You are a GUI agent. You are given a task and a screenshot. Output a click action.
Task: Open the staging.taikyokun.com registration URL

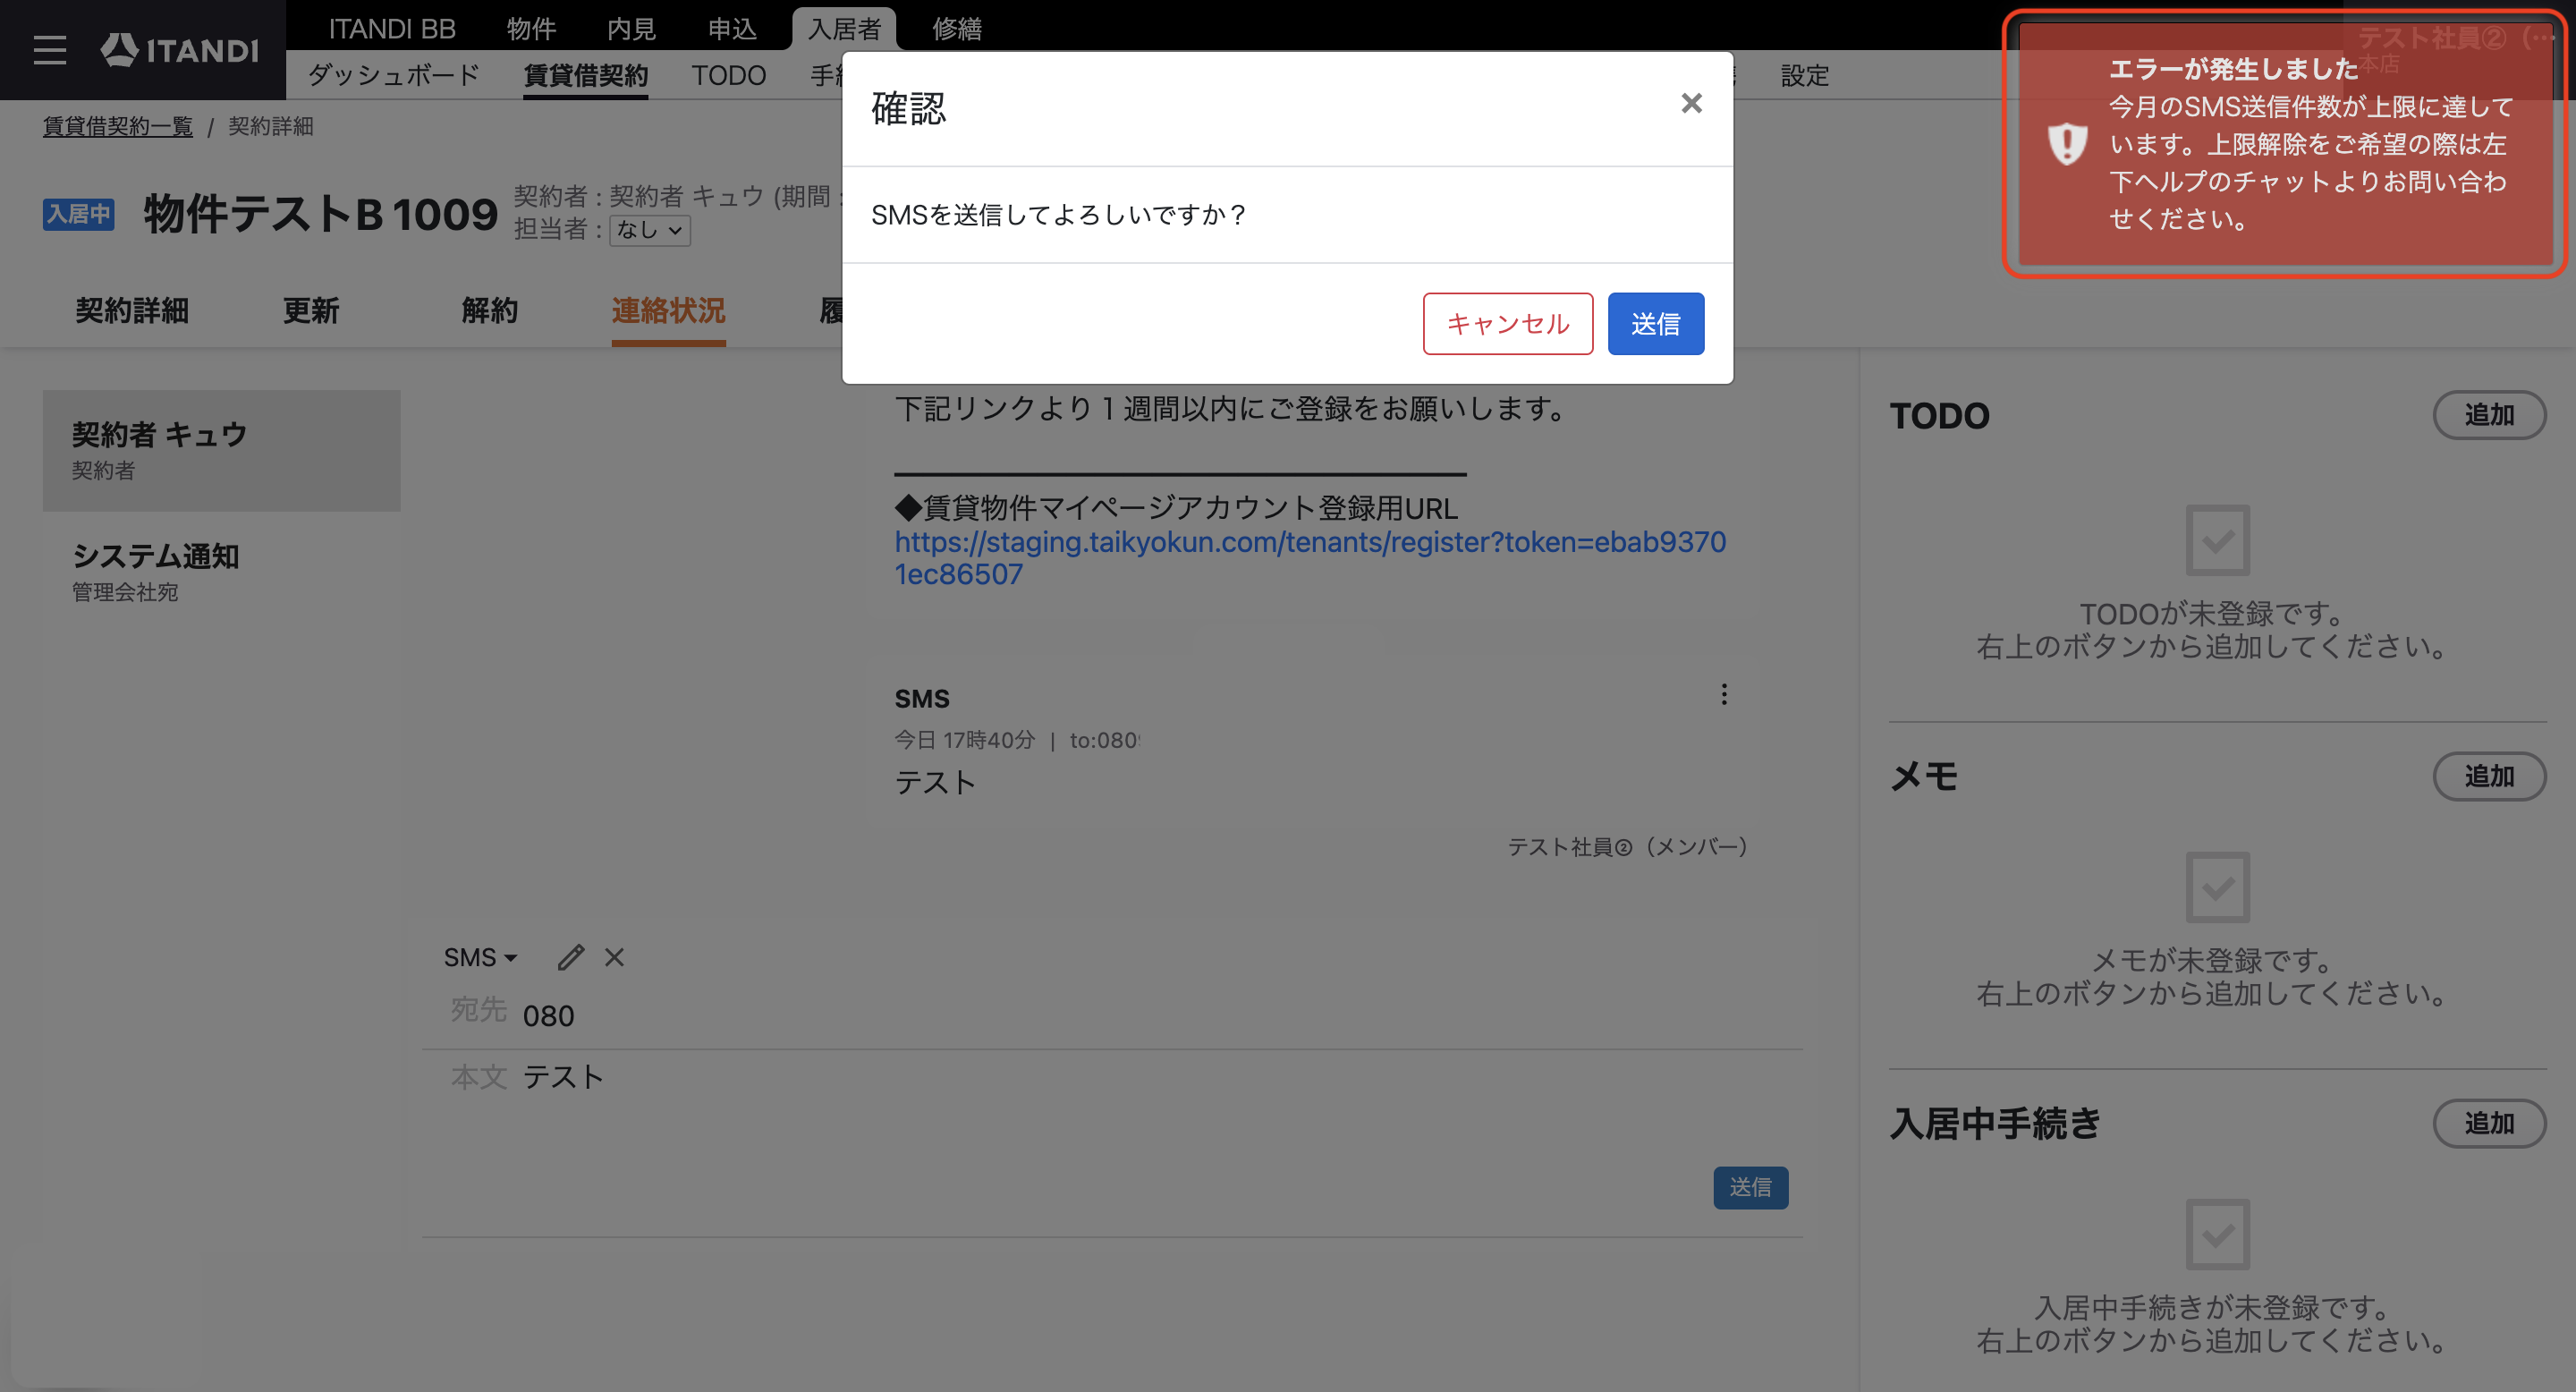coord(1310,558)
